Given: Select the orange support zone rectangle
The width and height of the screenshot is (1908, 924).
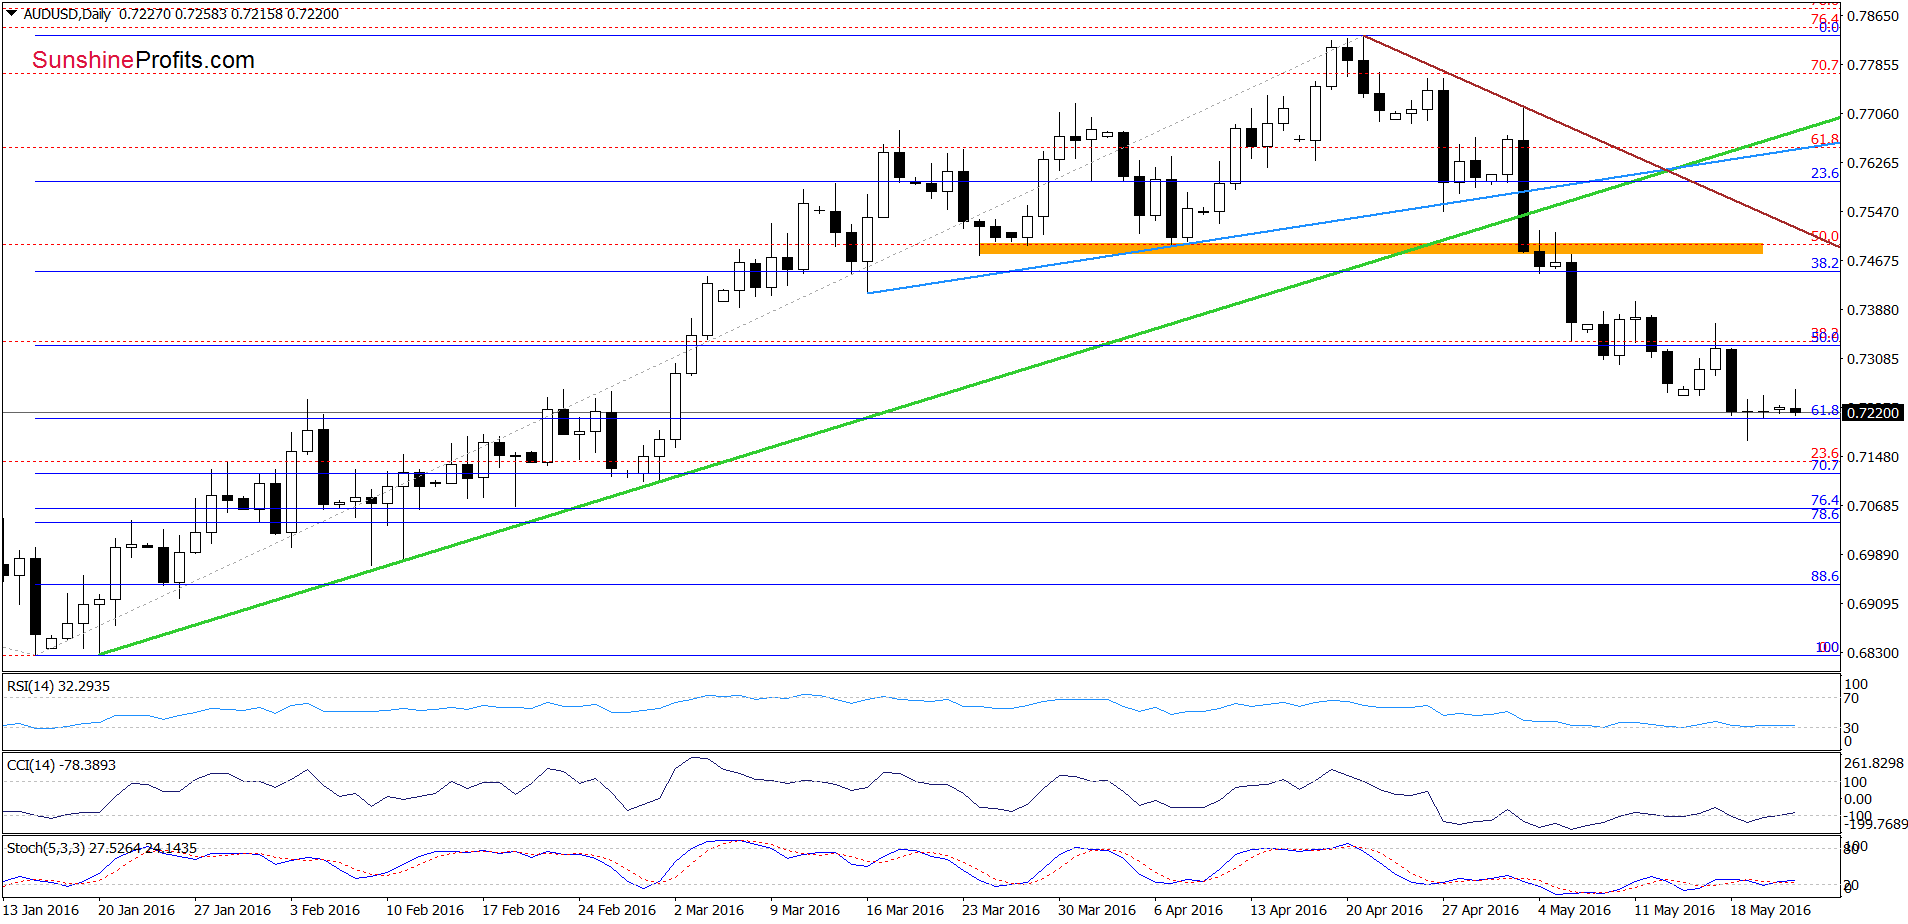Looking at the screenshot, I should click(x=1370, y=248).
